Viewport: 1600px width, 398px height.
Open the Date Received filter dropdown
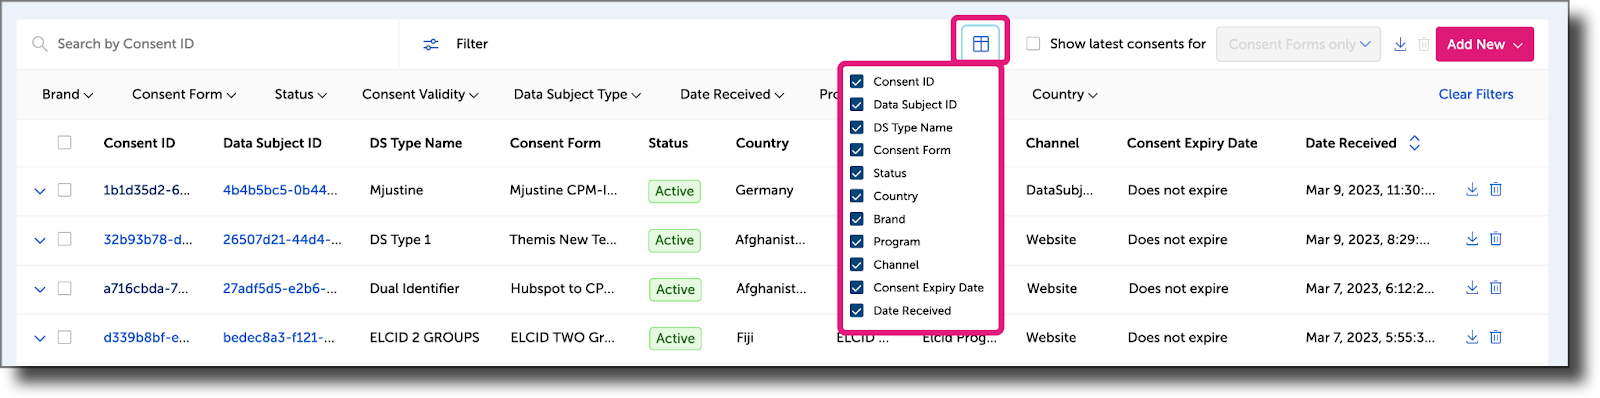pos(732,94)
